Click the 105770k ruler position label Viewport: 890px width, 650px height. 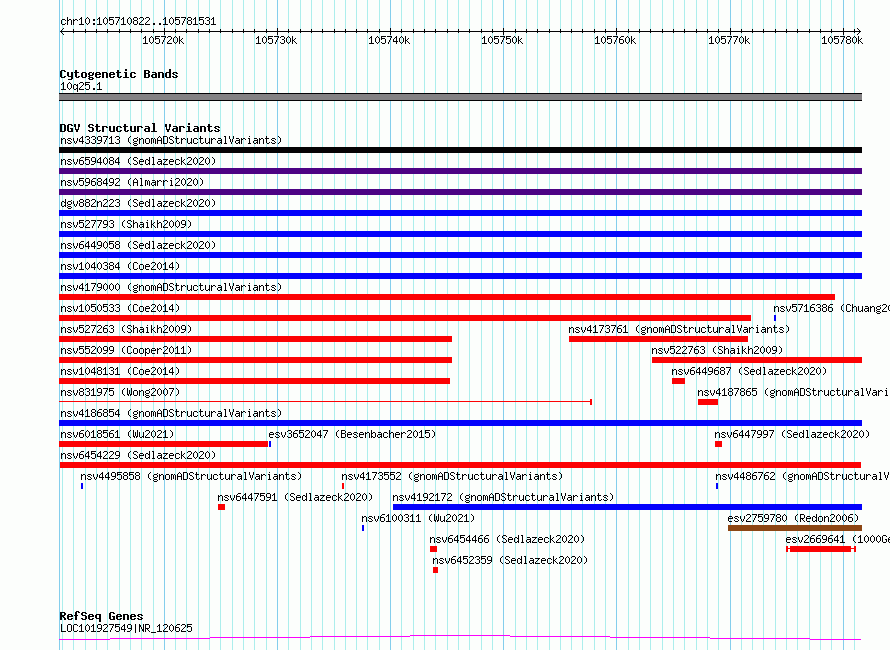729,40
